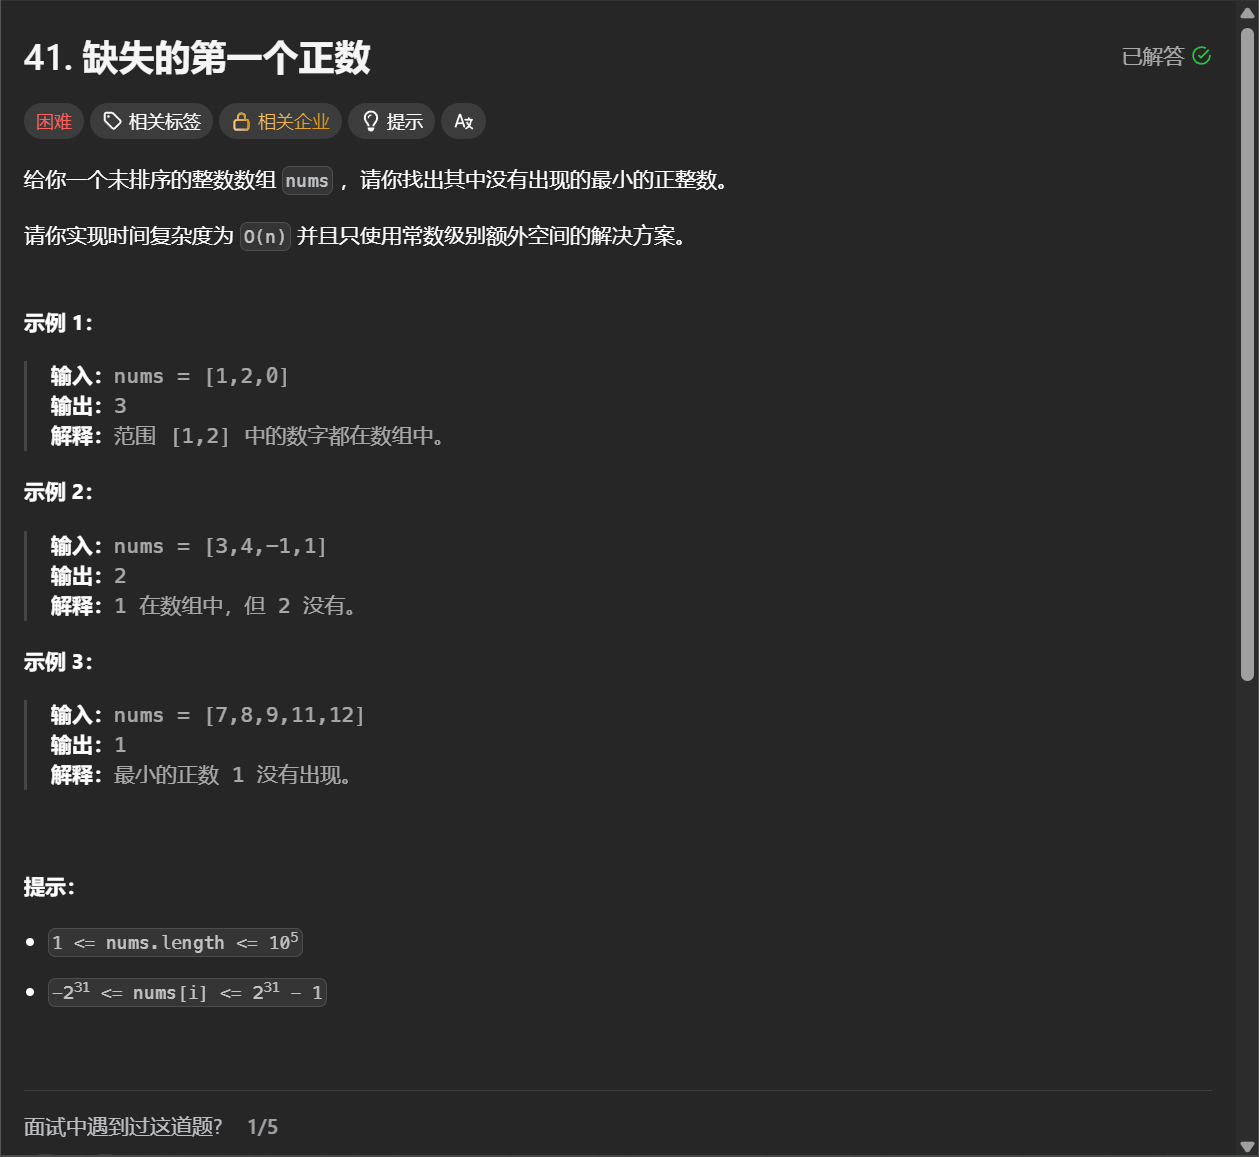
Task: Expand the 相关企业 company list
Action: [x=281, y=121]
